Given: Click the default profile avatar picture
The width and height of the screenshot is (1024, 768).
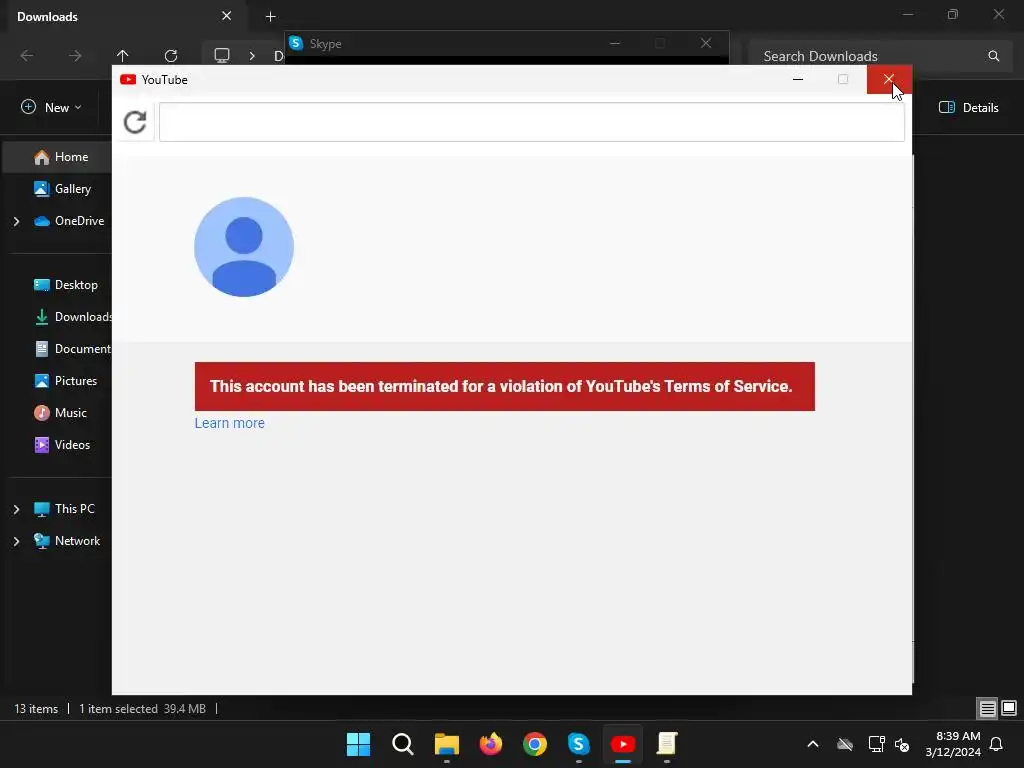Looking at the screenshot, I should tap(244, 247).
